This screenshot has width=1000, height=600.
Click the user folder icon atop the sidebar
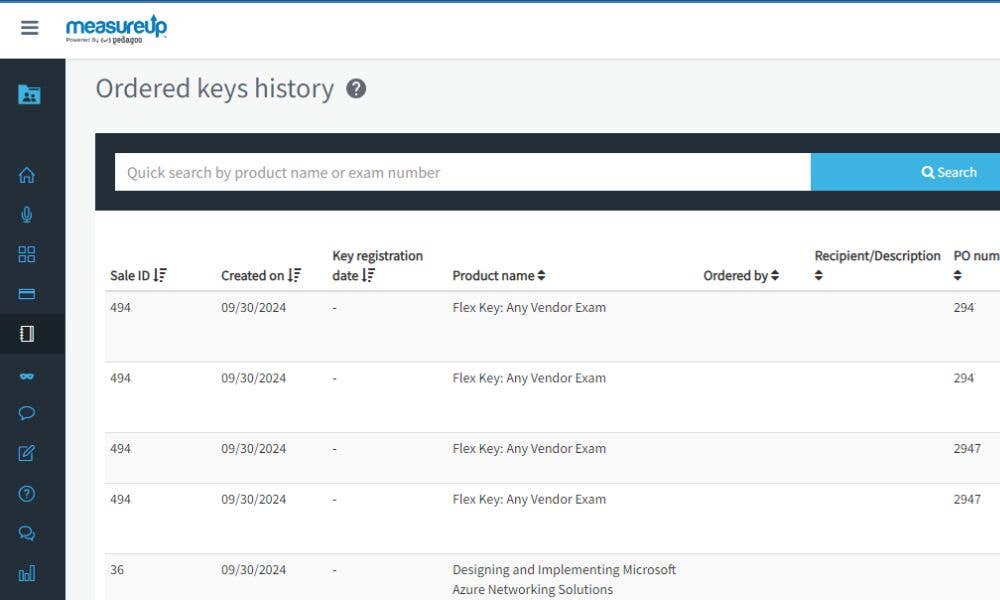click(29, 95)
